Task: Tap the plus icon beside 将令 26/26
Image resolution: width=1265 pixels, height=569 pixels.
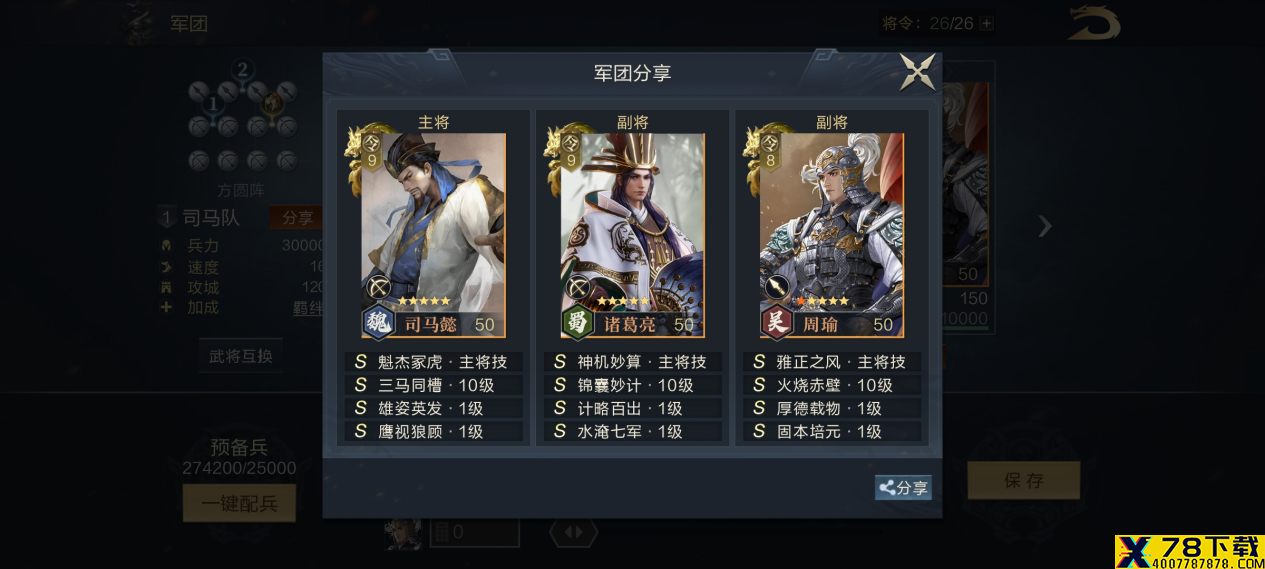Action: (x=987, y=23)
